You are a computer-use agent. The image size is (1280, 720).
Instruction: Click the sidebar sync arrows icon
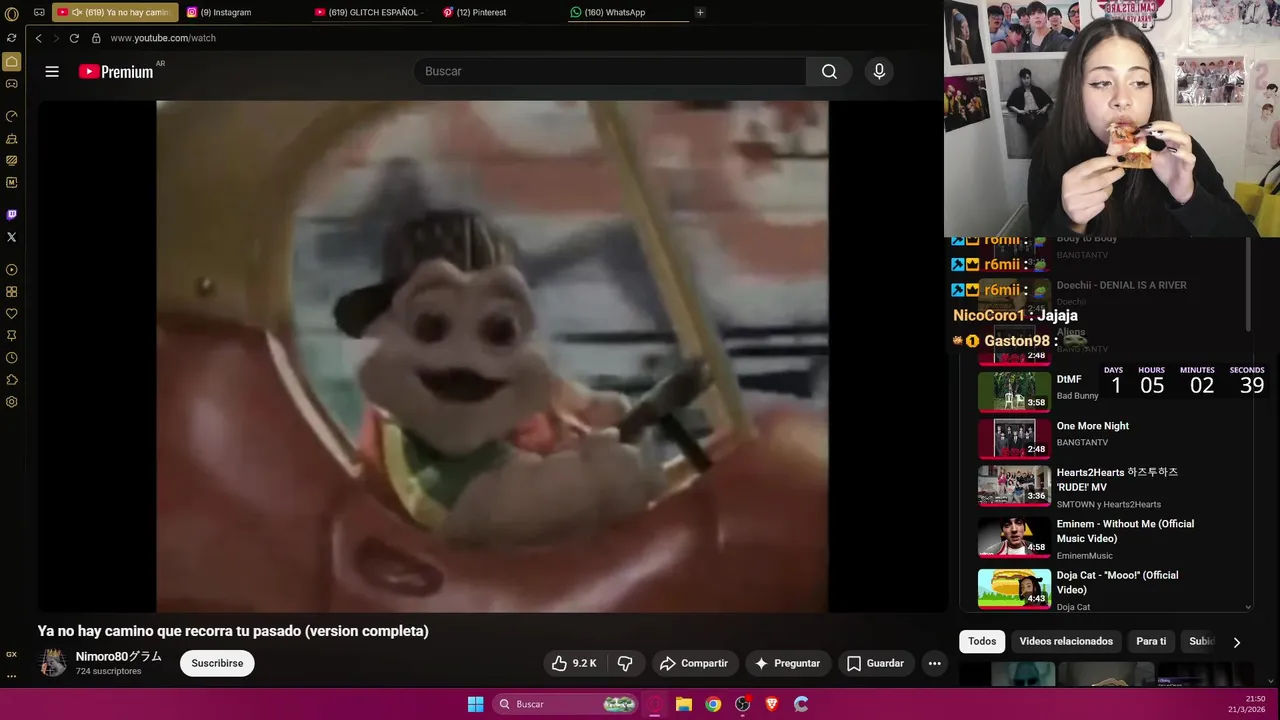[11, 37]
